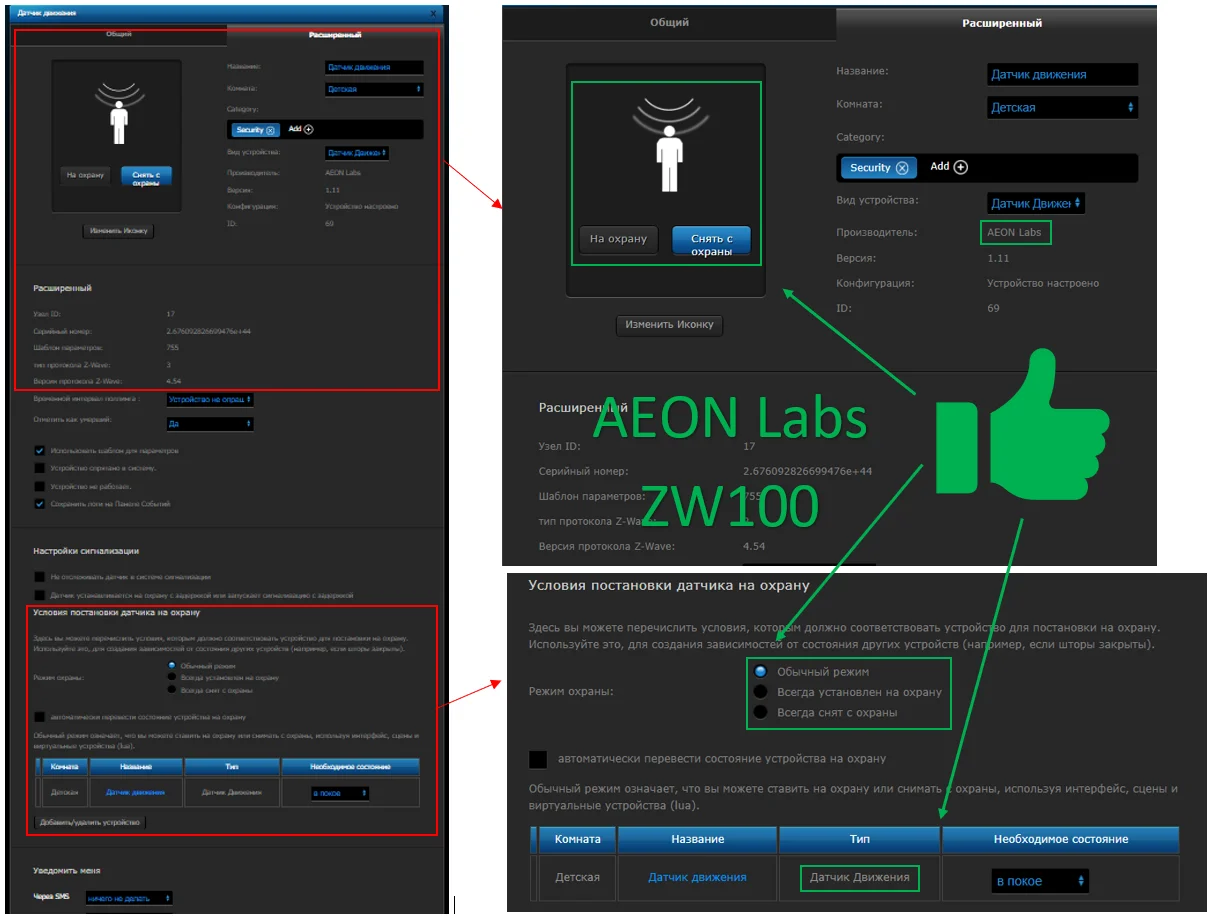Toggle the Устройство не работает checkbox

[x=39, y=485]
